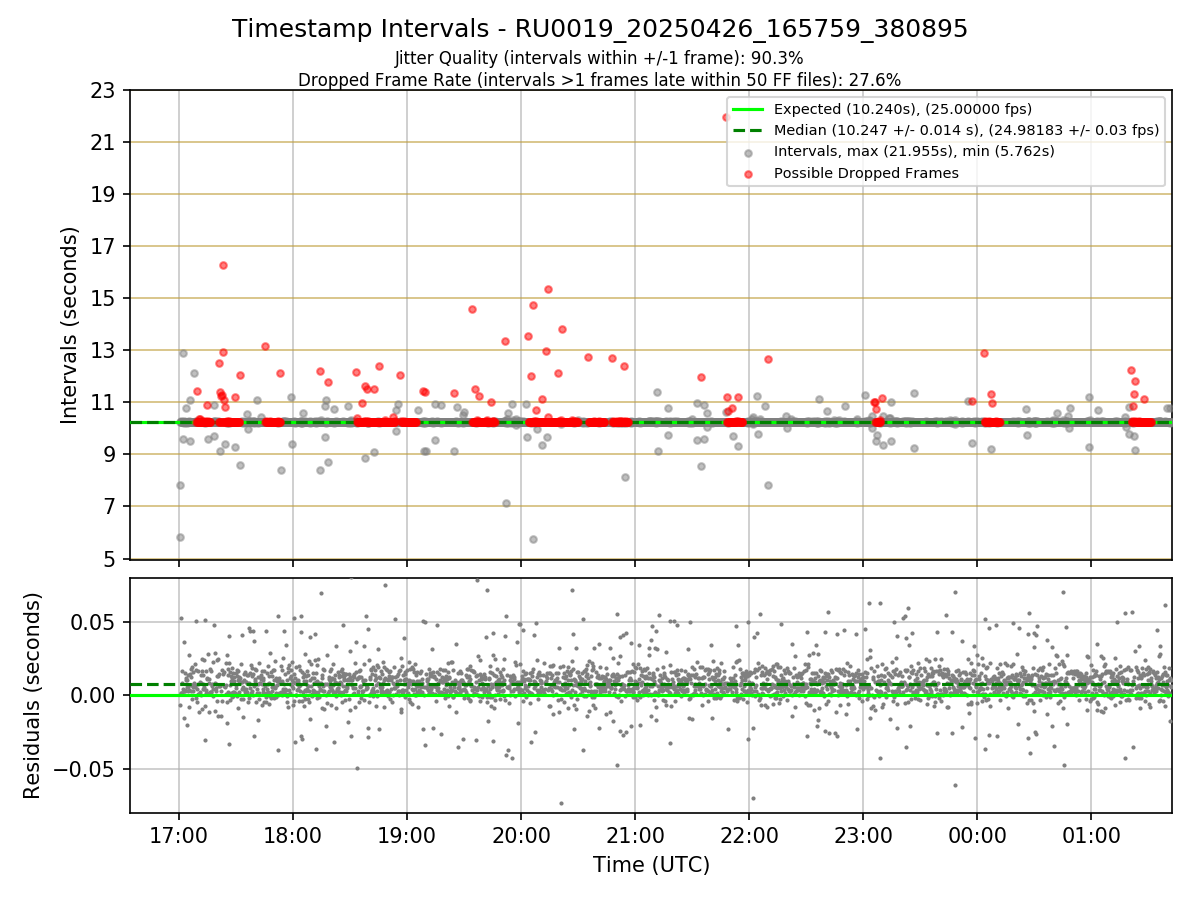Click the 'Expected (10.240s), (25.00000 fps)' legend entry

click(903, 109)
